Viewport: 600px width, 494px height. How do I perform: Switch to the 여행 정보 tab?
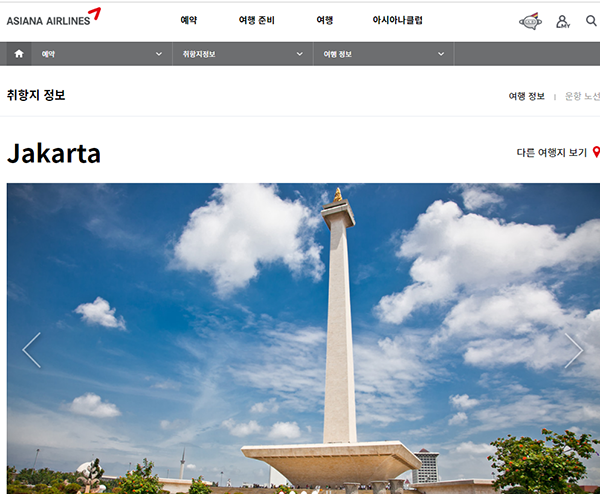tap(526, 96)
